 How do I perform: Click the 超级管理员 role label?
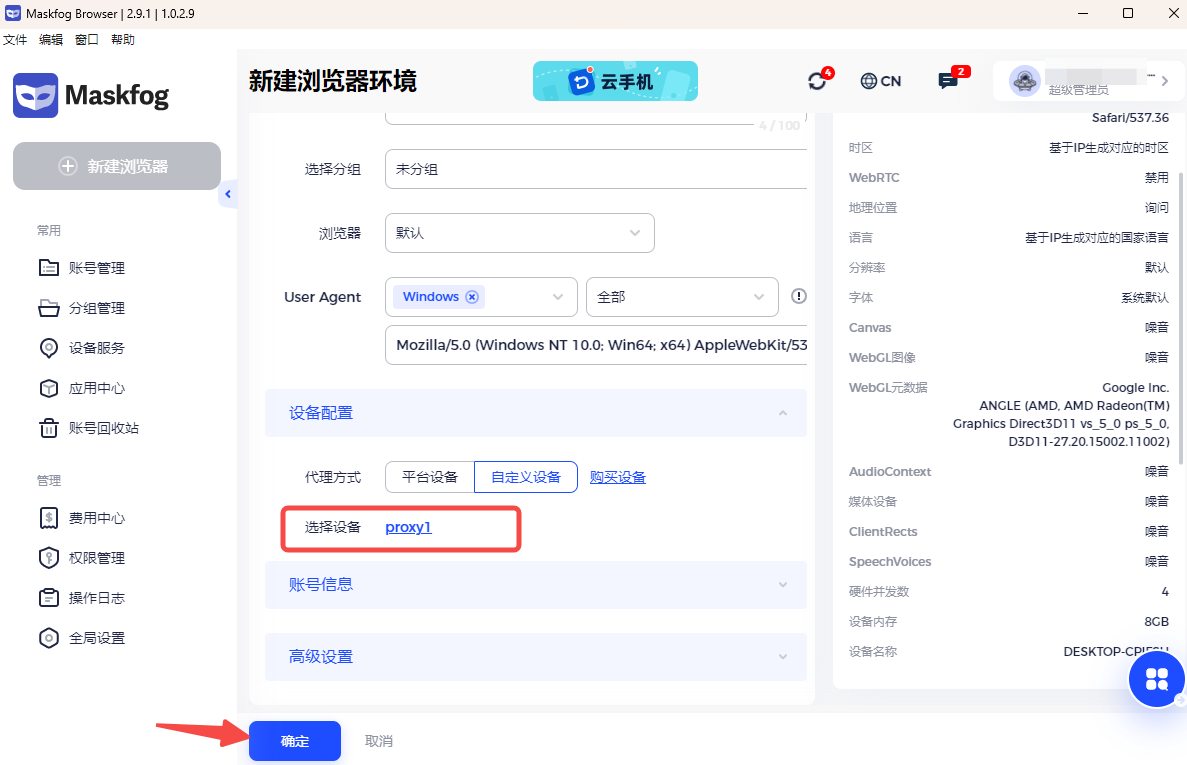pos(1078,91)
